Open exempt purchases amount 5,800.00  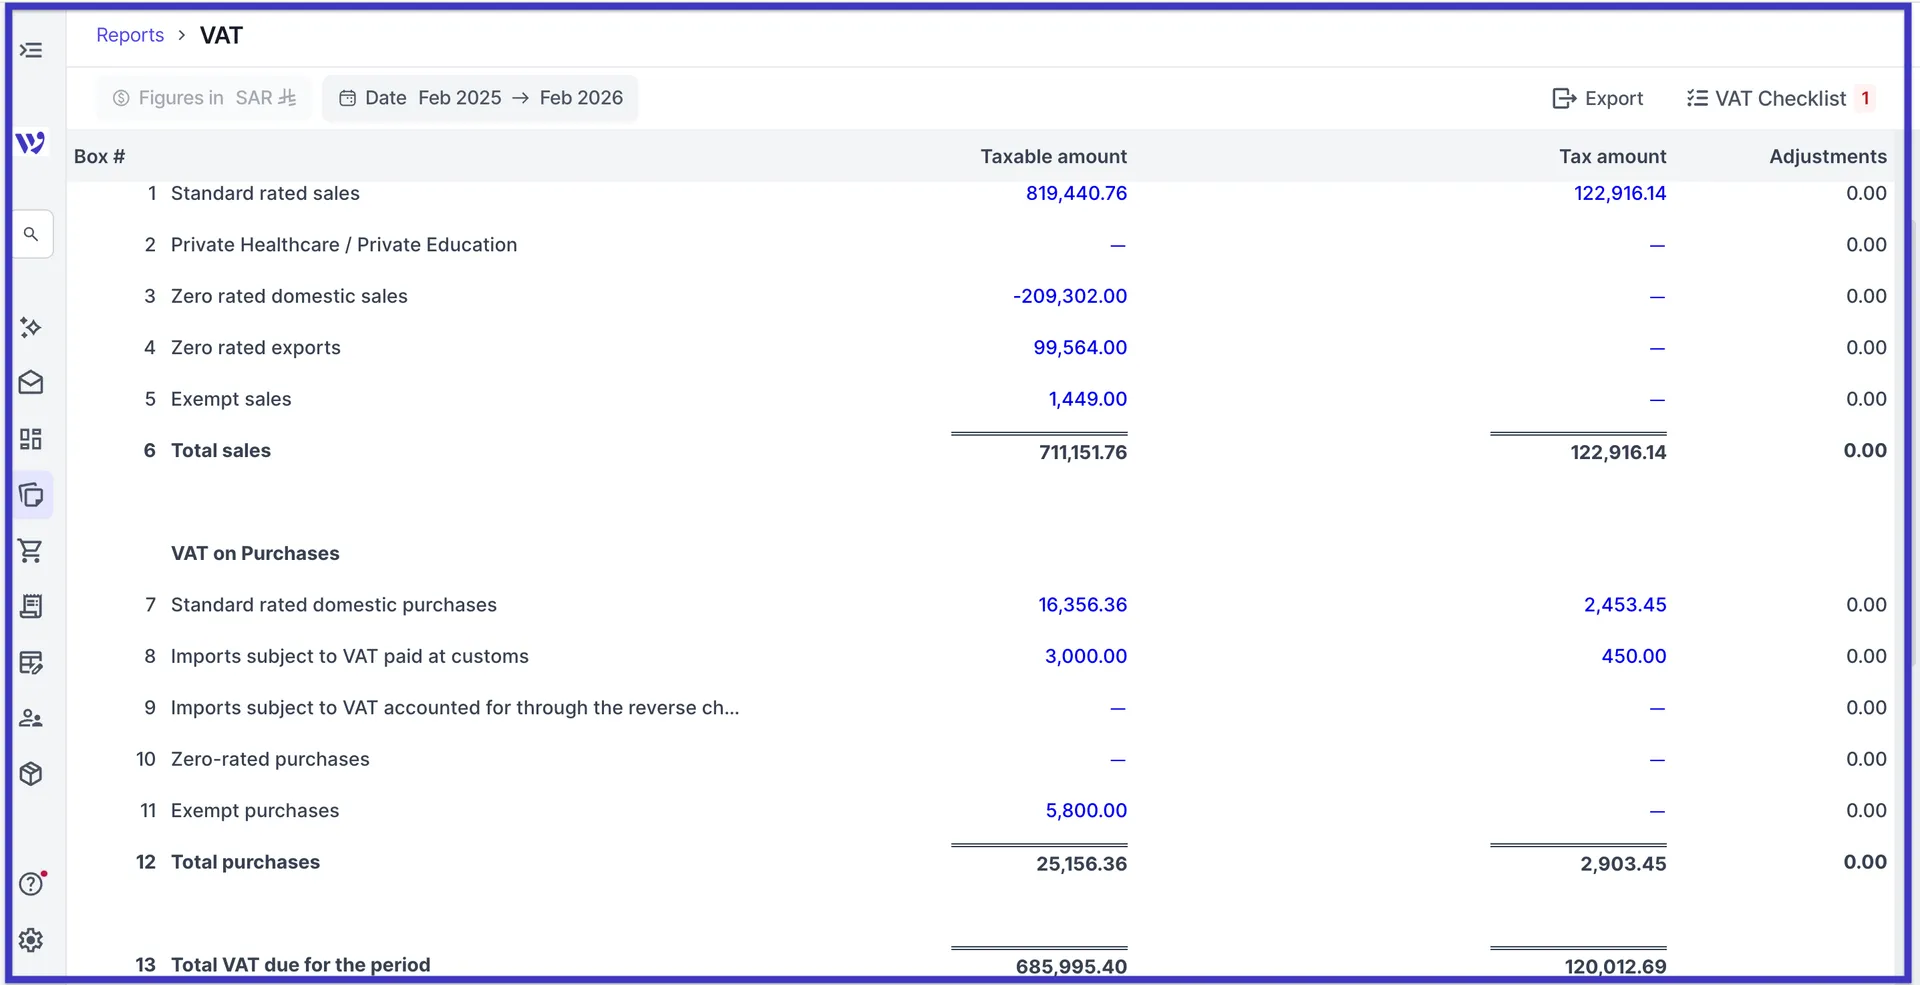click(1086, 811)
